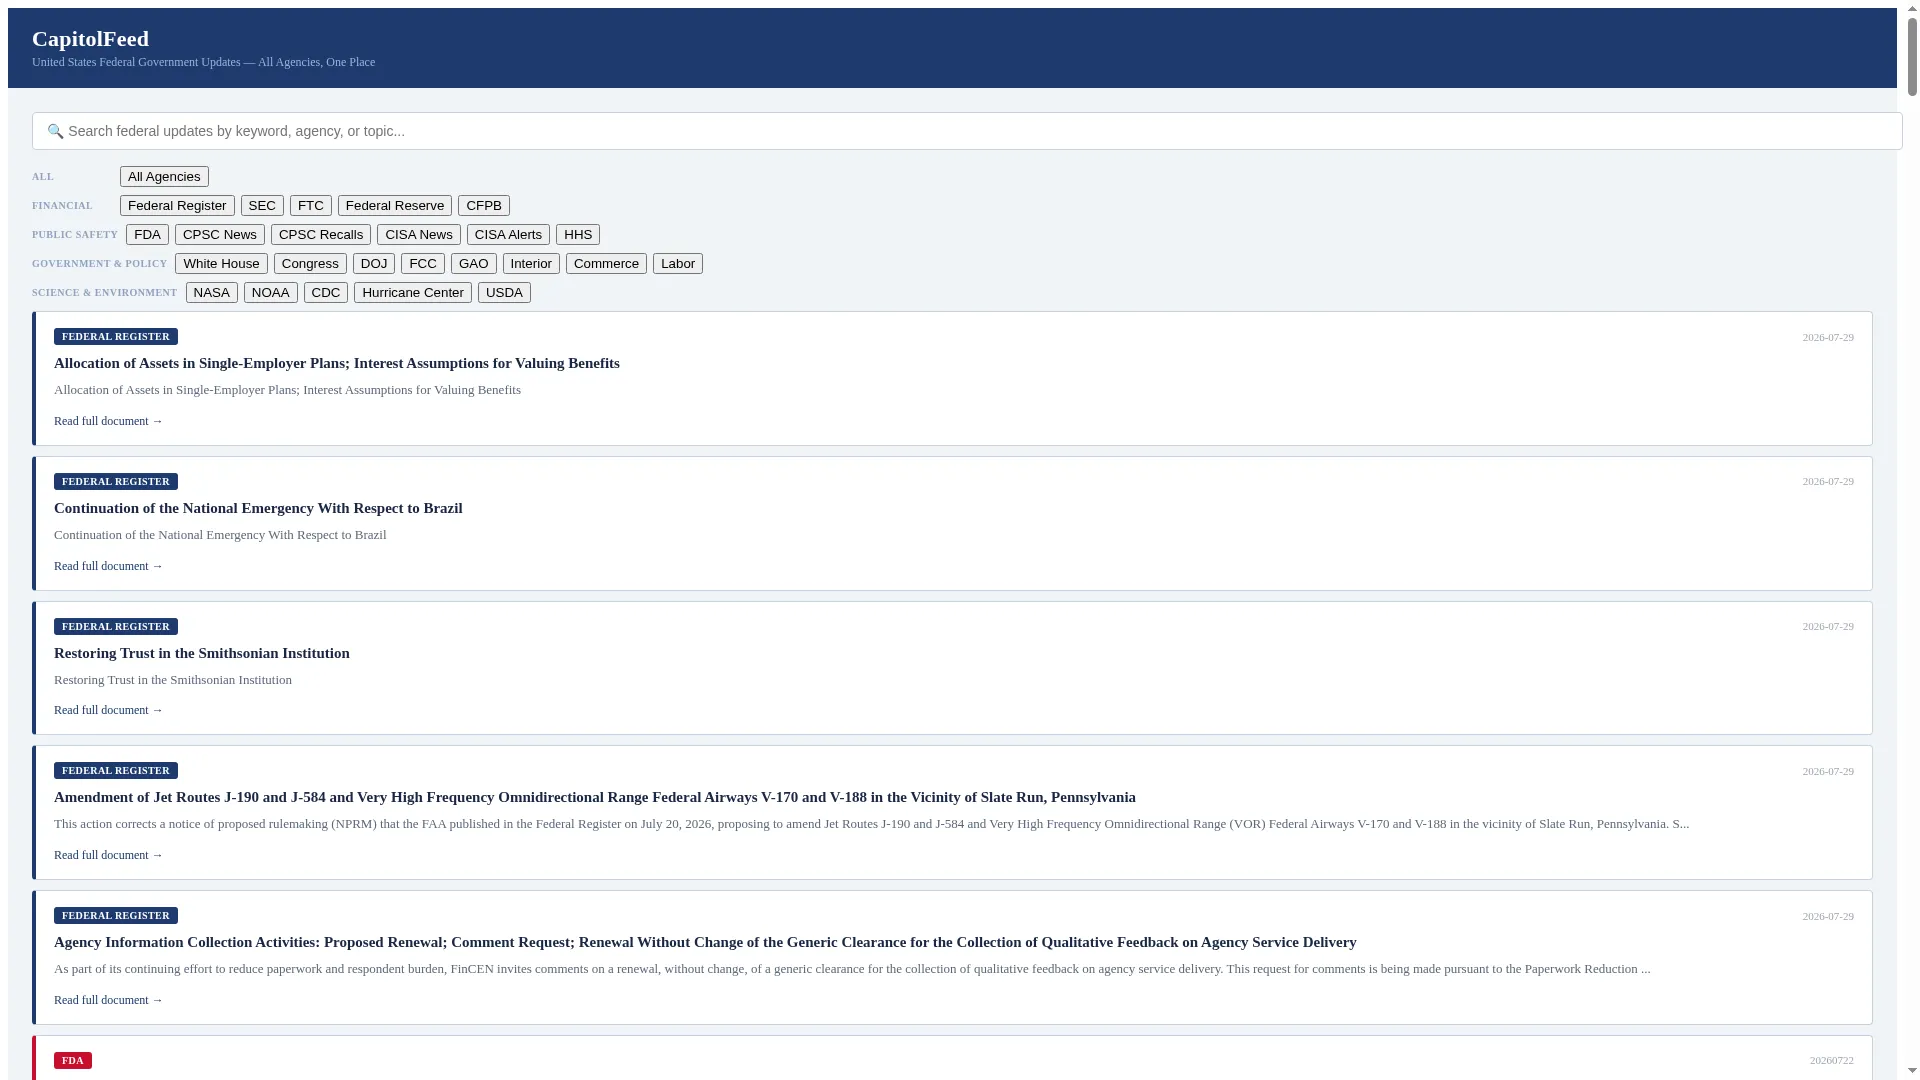Show Congress updates

(x=310, y=264)
